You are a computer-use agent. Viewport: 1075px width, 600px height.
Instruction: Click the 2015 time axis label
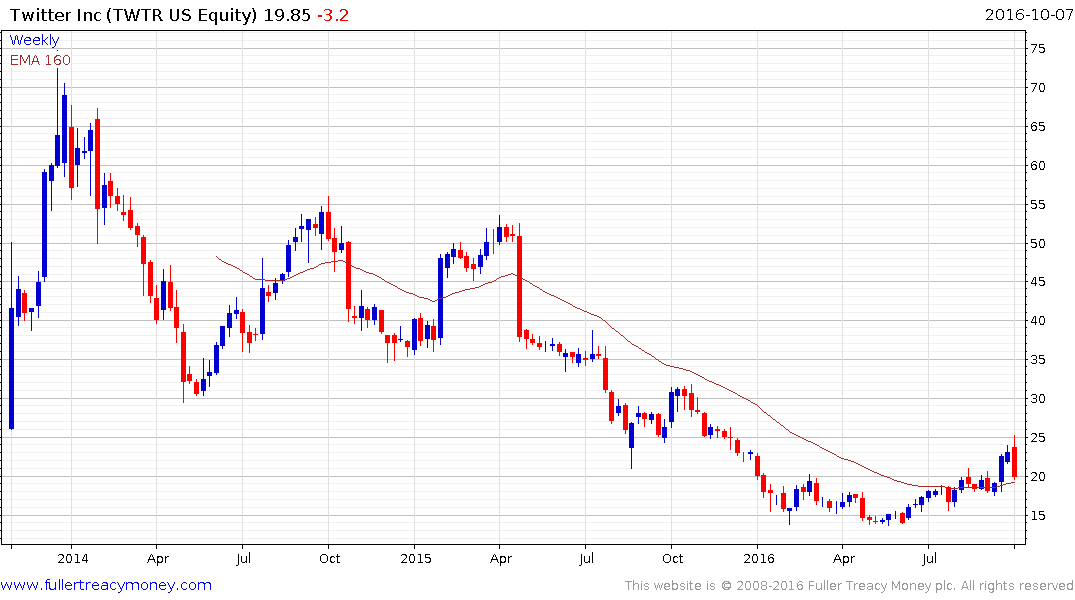coord(415,558)
